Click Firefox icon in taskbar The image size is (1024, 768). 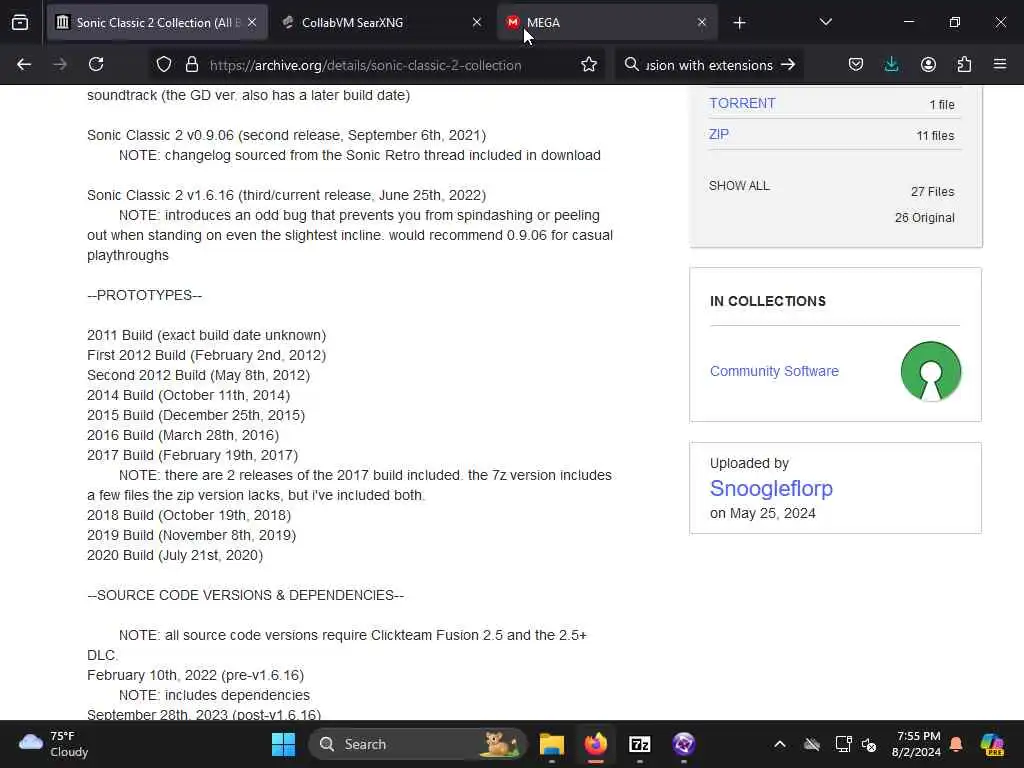pos(596,744)
